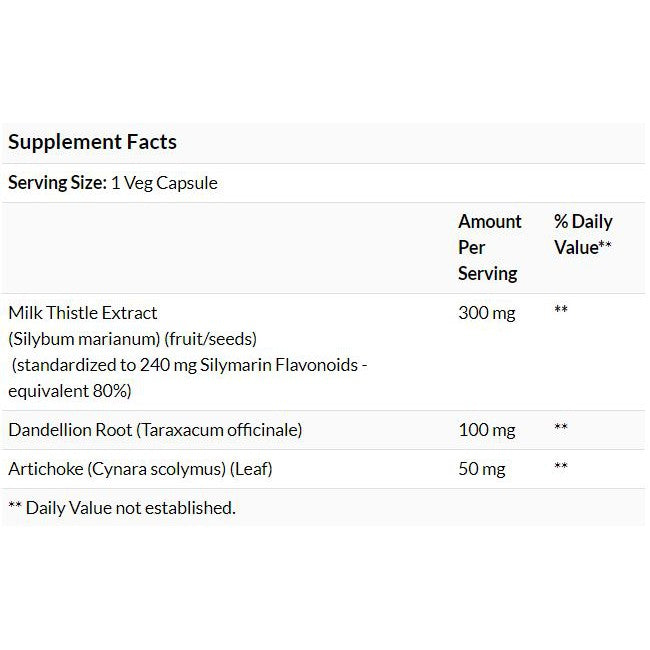Click the asterisks in Artichoke row
Image resolution: width=650 pixels, height=650 pixels.
point(561,468)
